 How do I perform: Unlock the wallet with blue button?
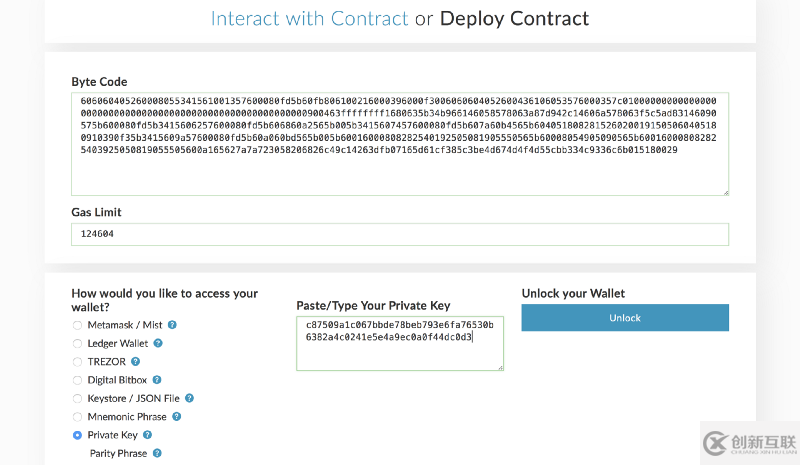point(625,317)
